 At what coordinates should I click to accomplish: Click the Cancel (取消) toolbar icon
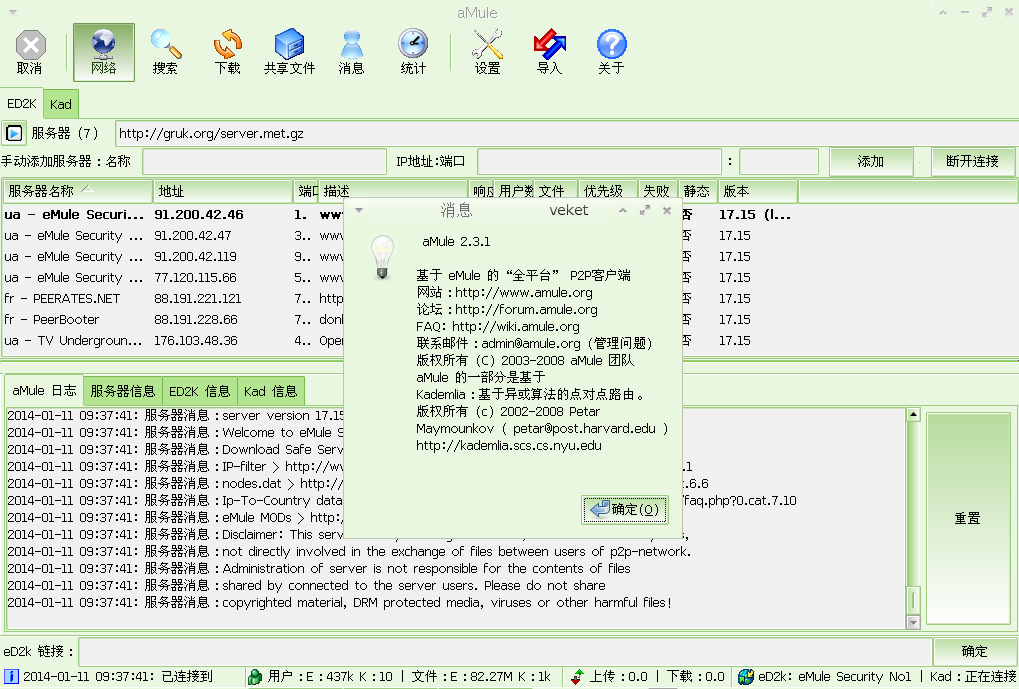[30, 52]
